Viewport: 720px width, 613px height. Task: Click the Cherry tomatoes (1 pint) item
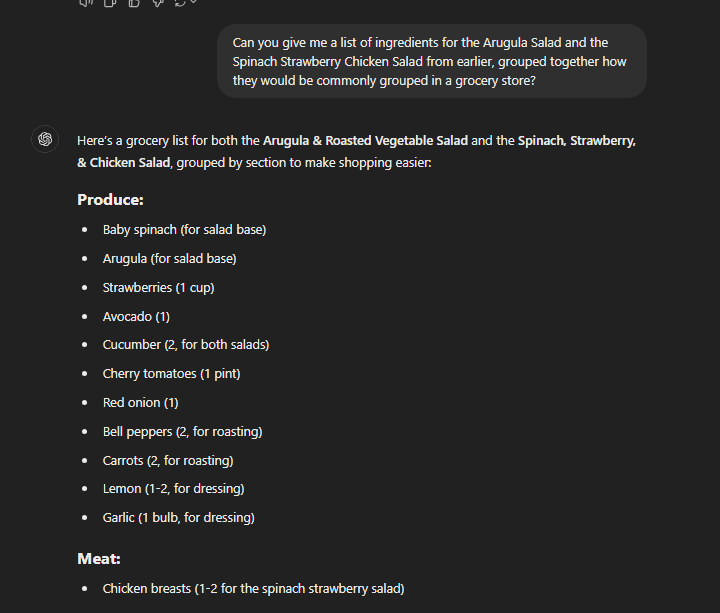(x=171, y=374)
